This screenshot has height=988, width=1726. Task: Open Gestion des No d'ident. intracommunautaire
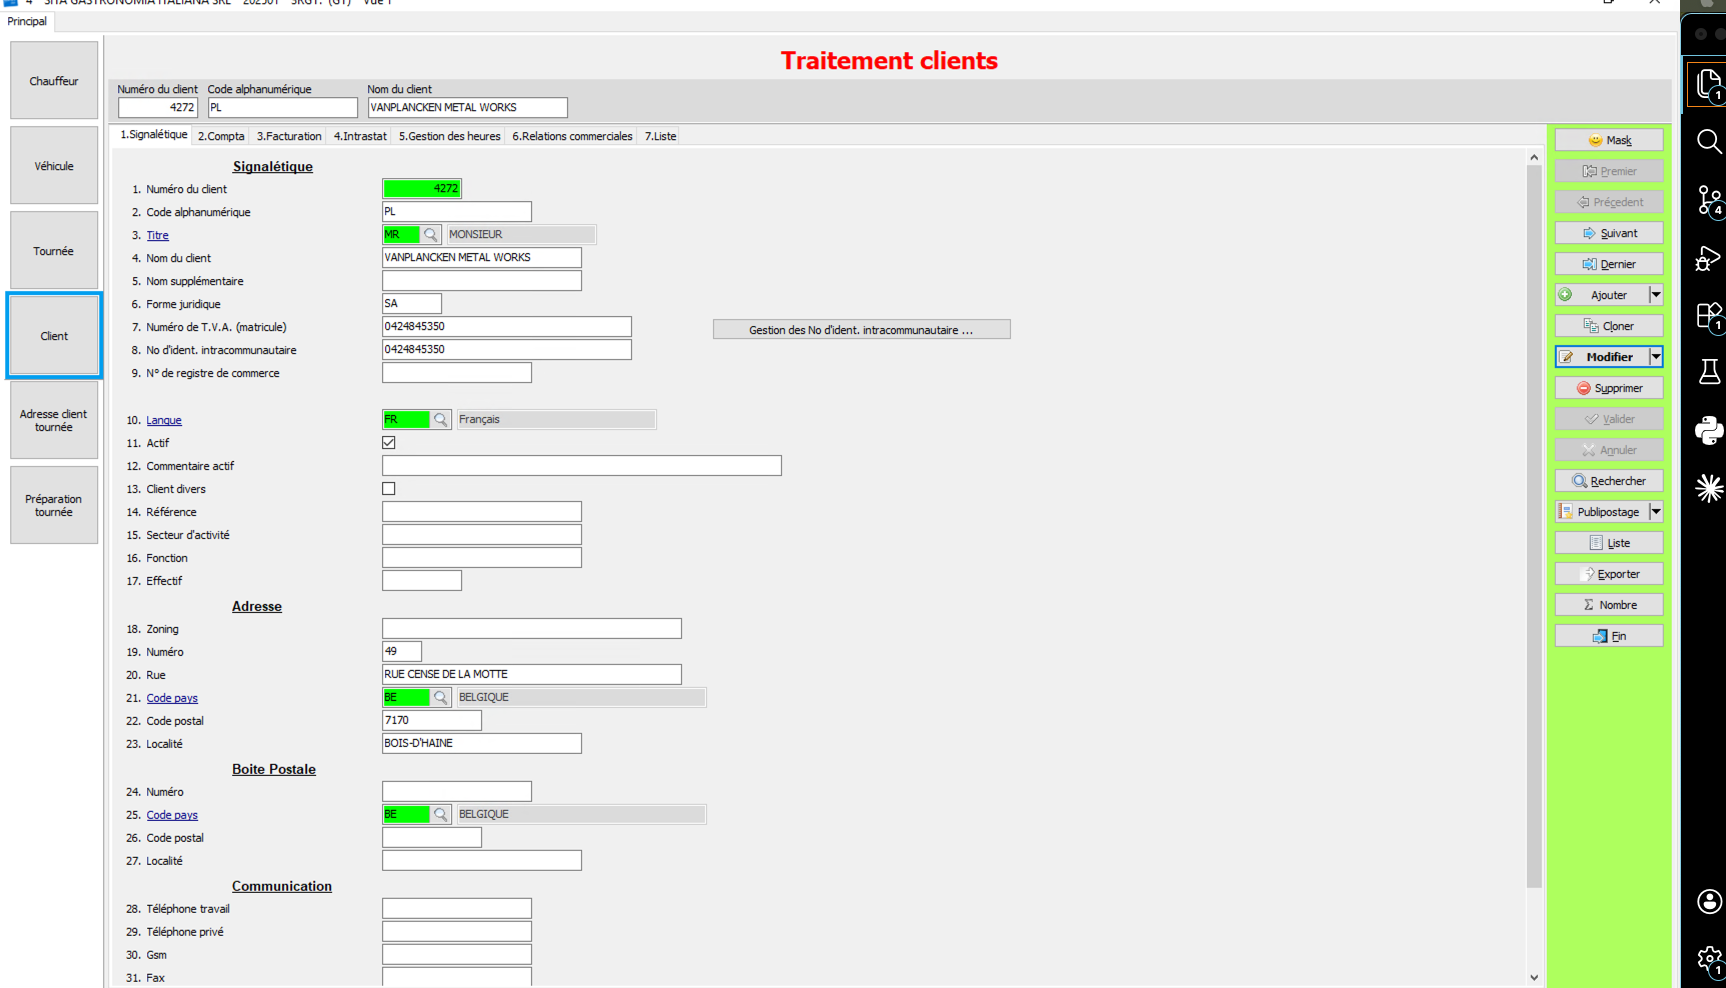pos(861,330)
